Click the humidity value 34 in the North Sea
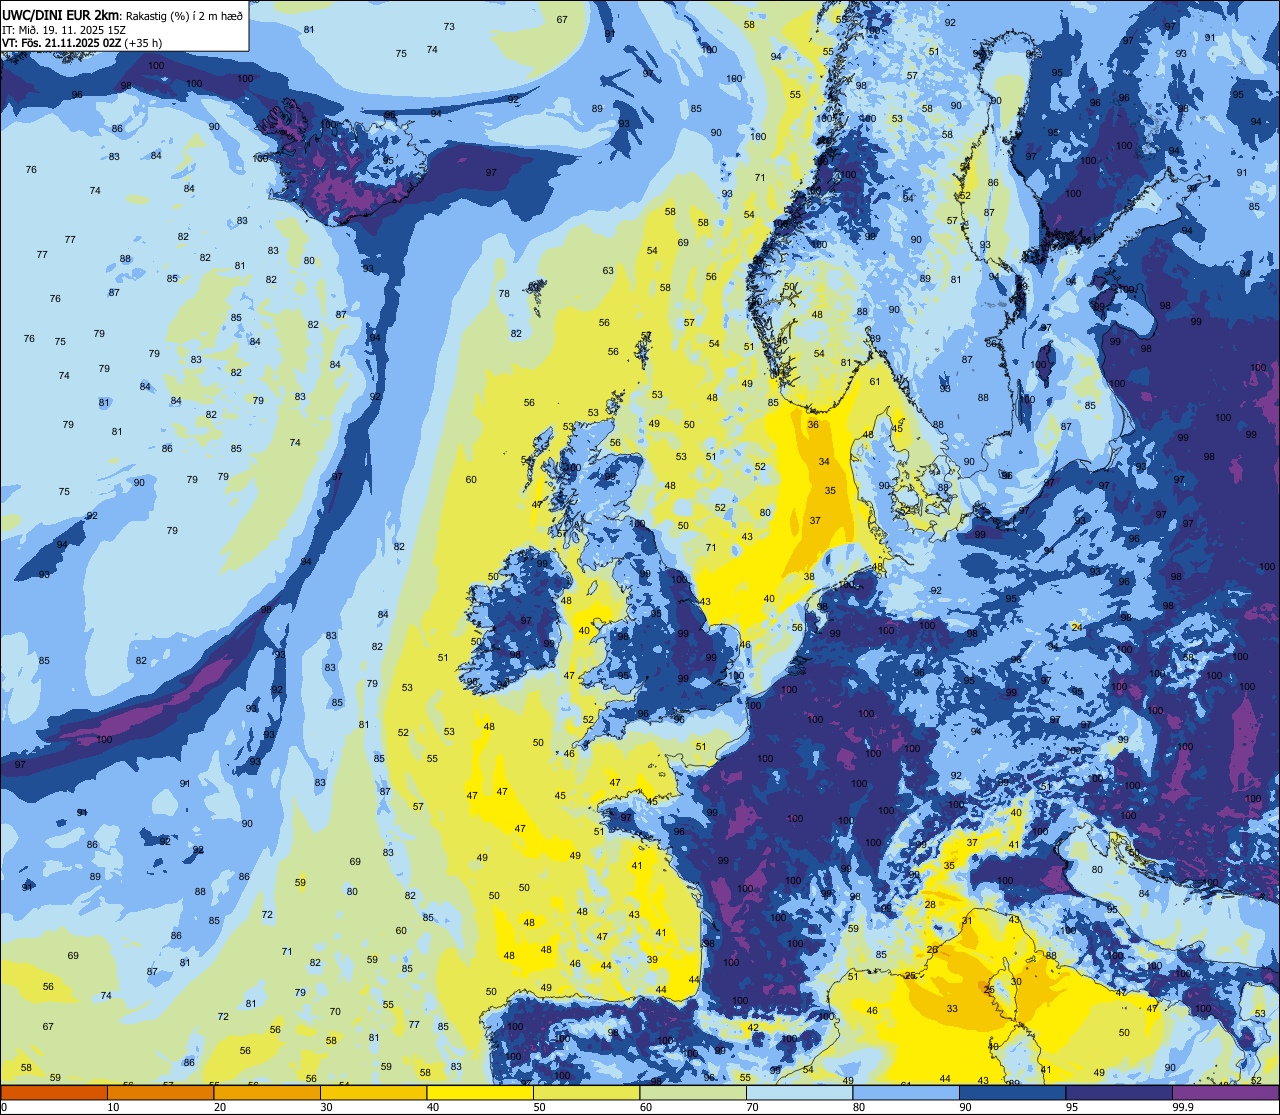The width and height of the screenshot is (1280, 1115). click(824, 461)
